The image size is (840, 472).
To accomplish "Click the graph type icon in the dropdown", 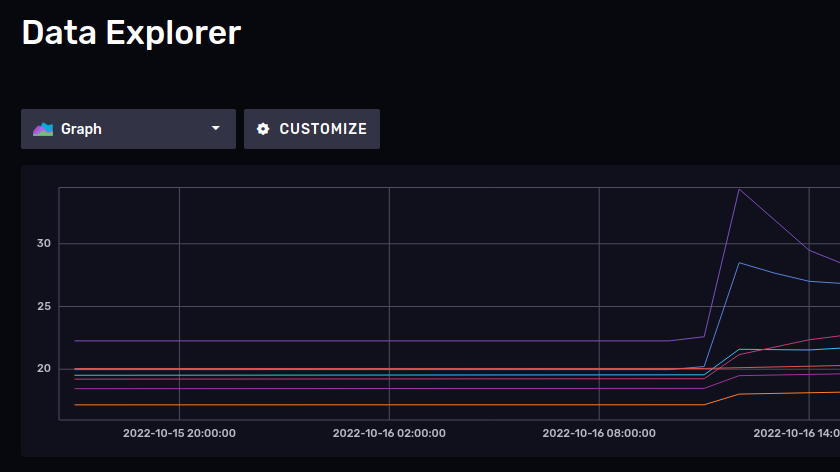I will (43, 129).
